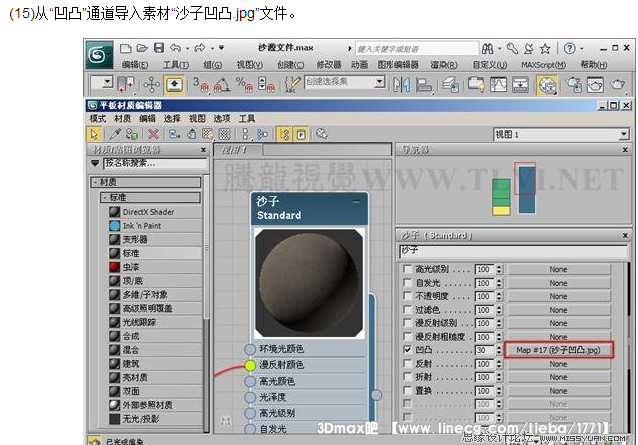The image size is (638, 445).
Task: Enable the 自发光 map checkbox
Action: (407, 283)
